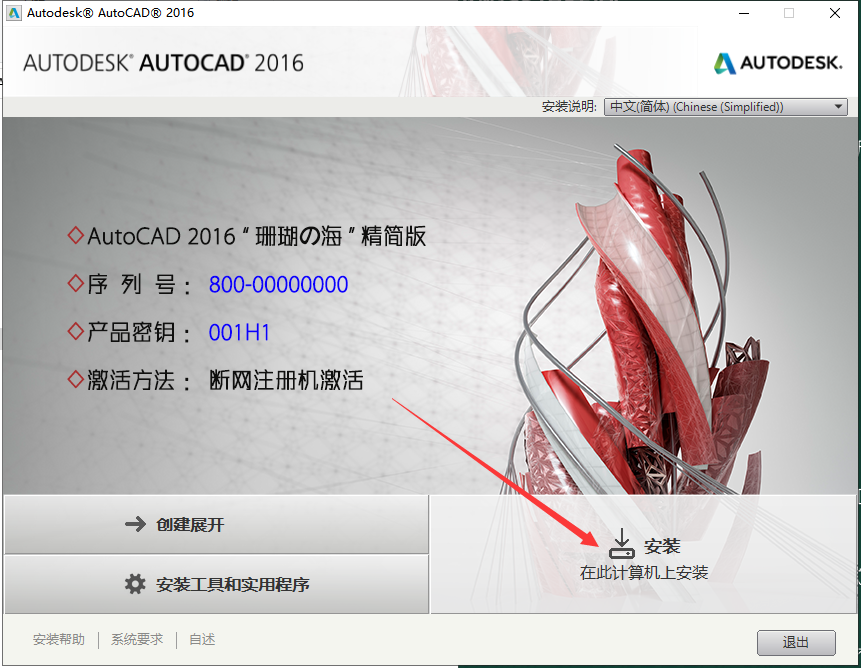
Task: Click the AutoCAD 2016 精简版 title text
Action: (256, 236)
